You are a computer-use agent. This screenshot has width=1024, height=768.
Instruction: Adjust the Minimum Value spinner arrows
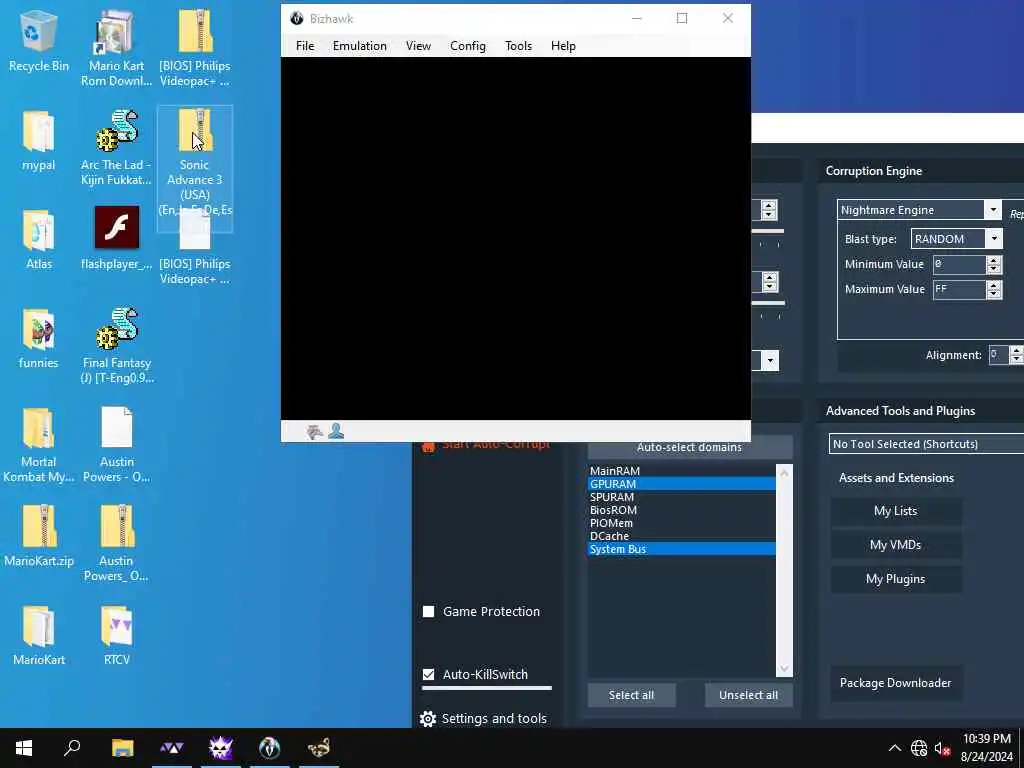click(x=993, y=264)
